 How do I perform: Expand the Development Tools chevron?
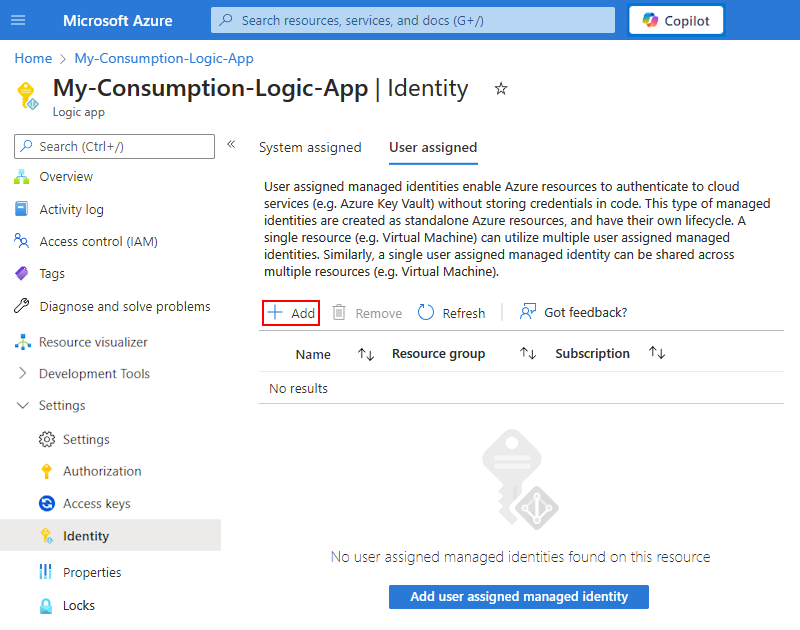(22, 373)
